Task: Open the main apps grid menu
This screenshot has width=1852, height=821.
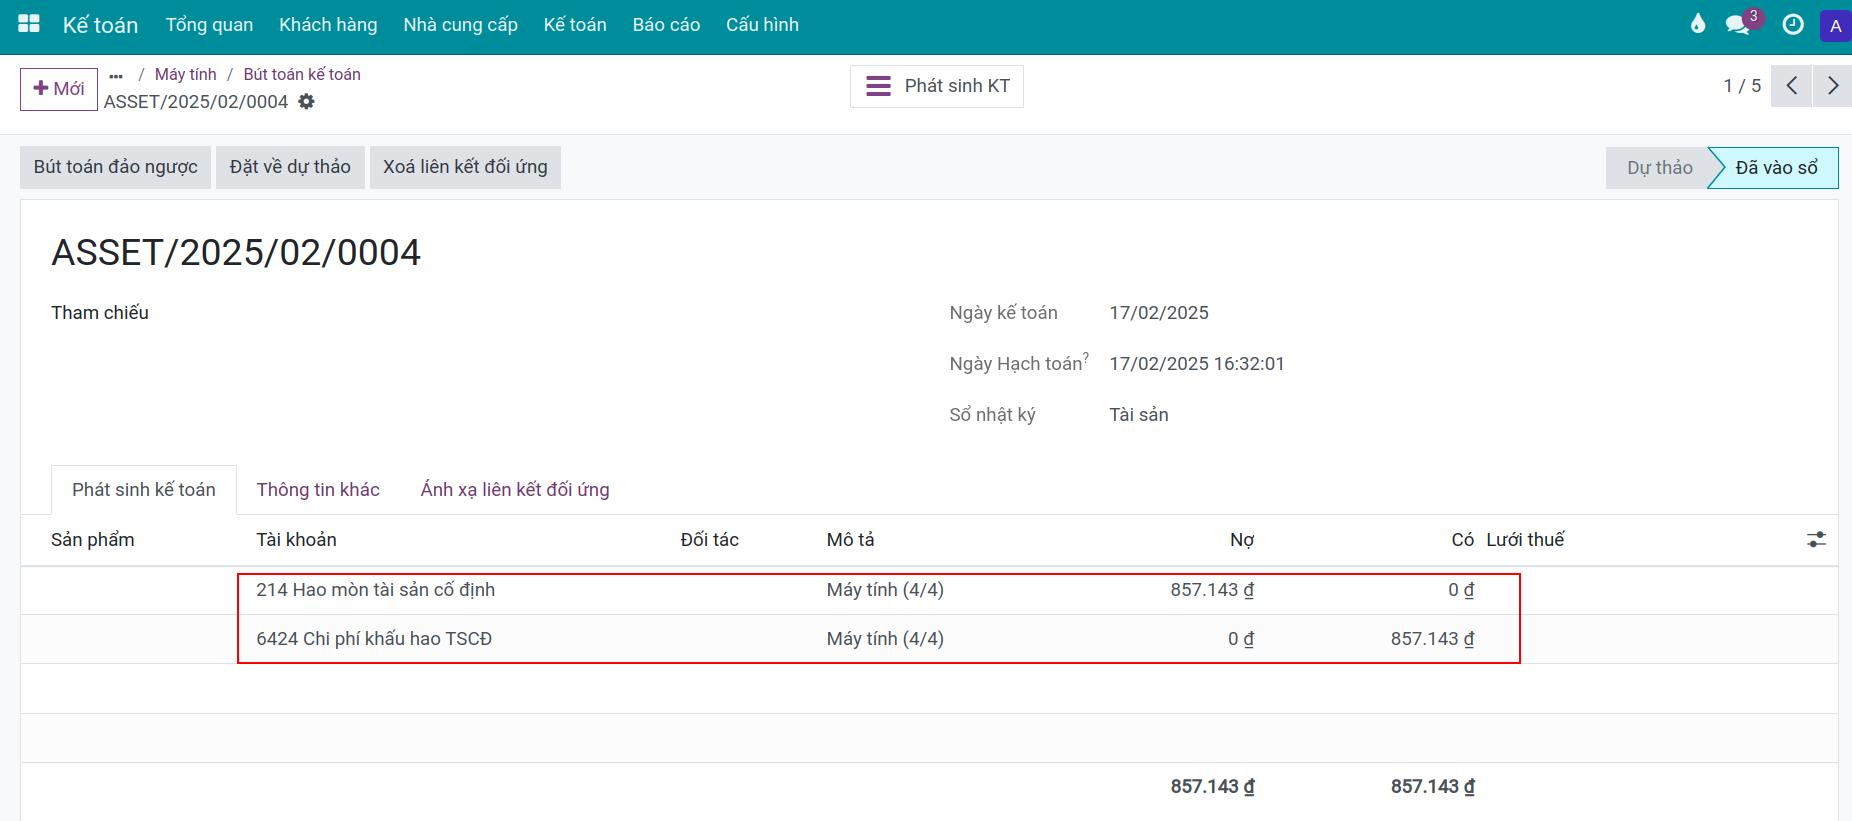Action: pos(29,24)
